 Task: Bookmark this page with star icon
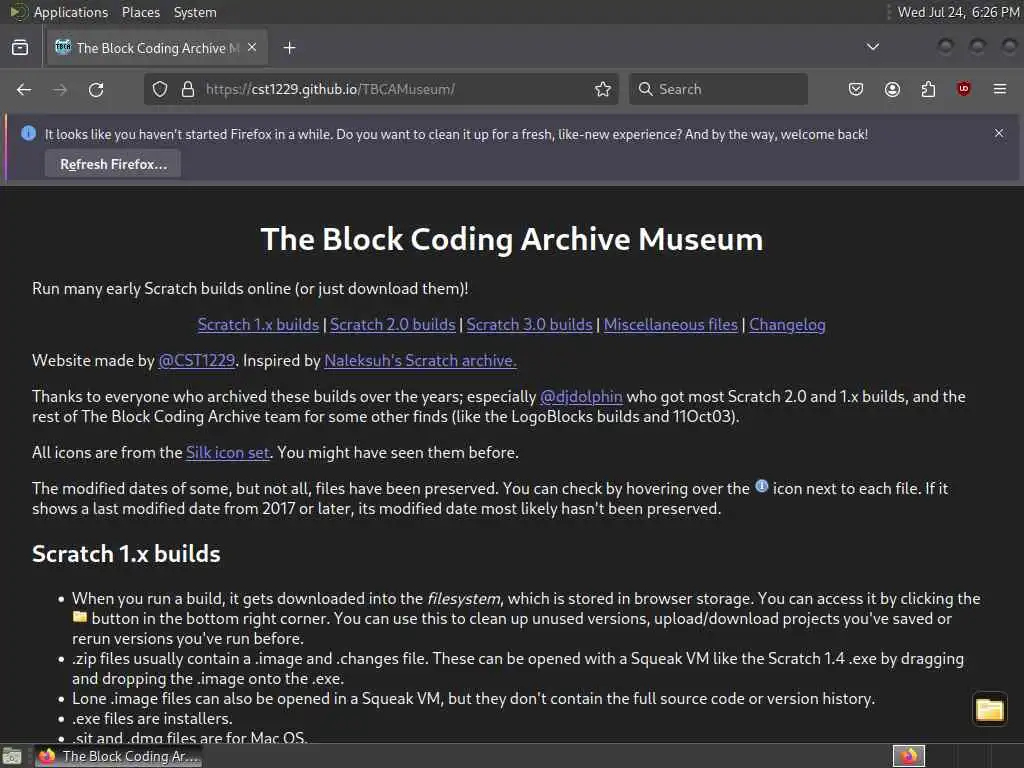point(603,89)
